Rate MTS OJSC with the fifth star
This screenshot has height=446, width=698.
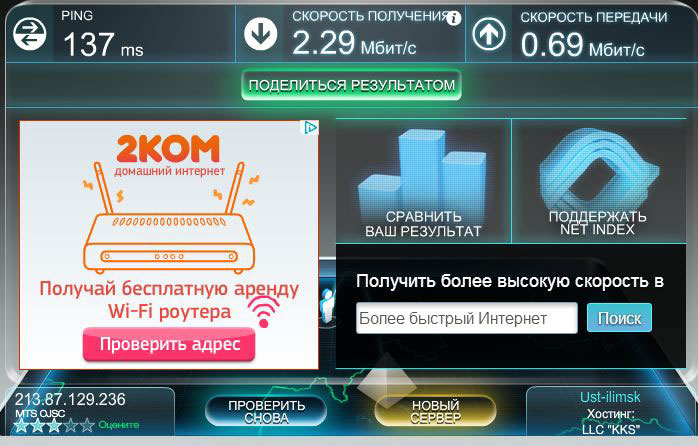(87, 426)
